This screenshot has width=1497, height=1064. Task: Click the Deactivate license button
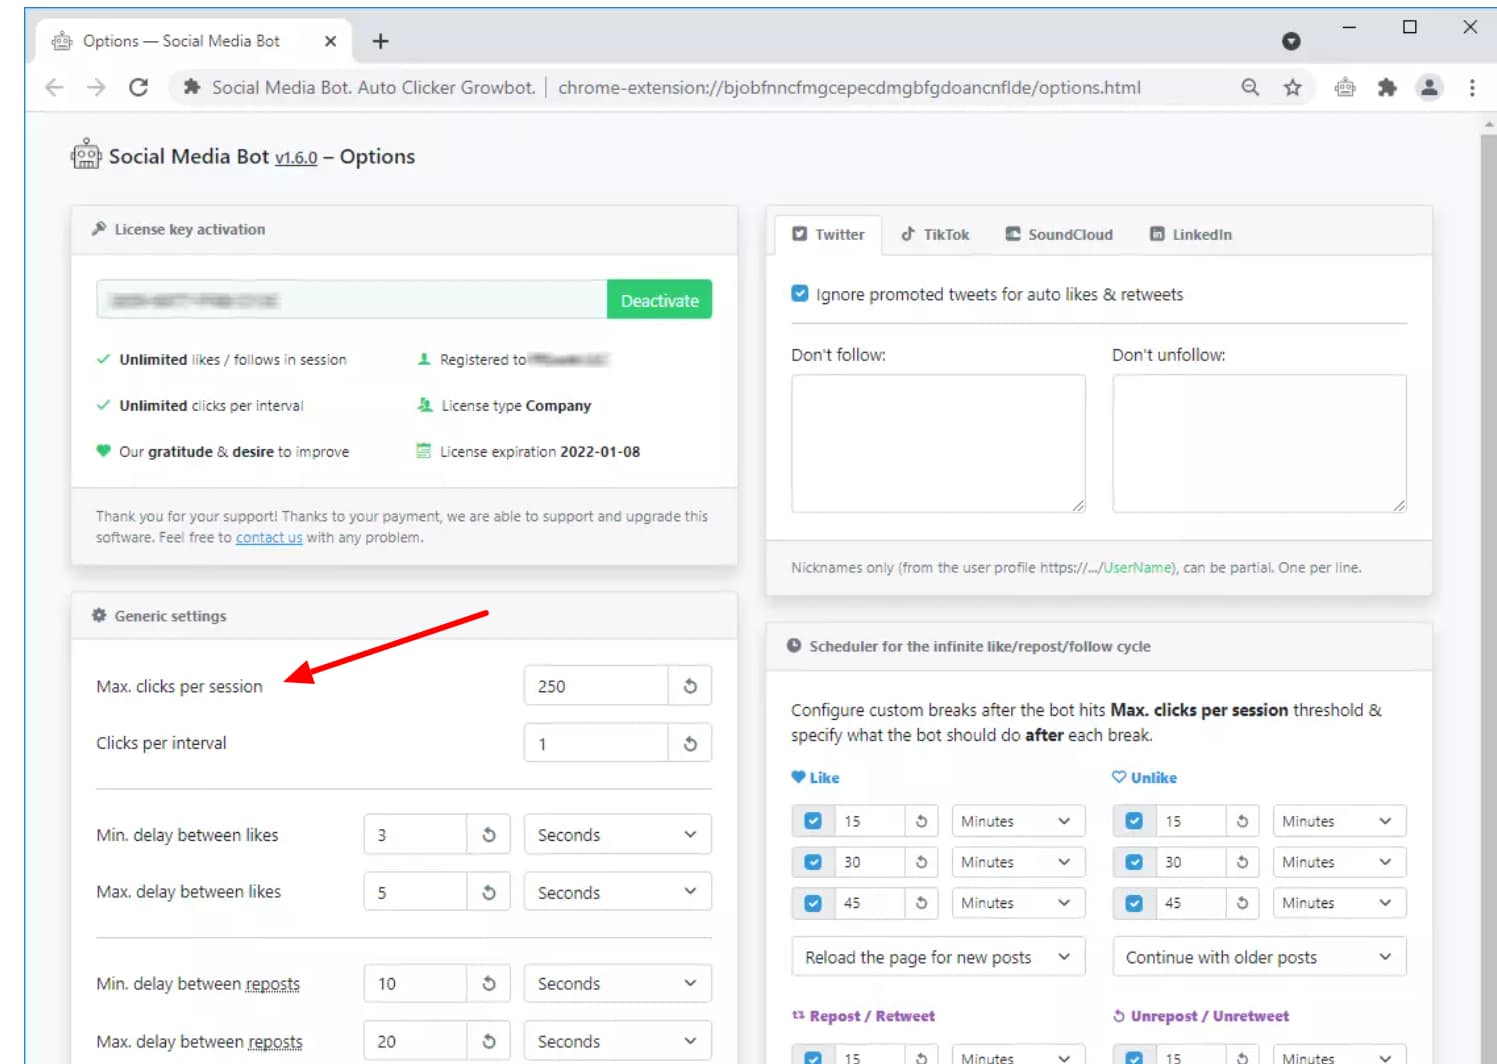(659, 299)
